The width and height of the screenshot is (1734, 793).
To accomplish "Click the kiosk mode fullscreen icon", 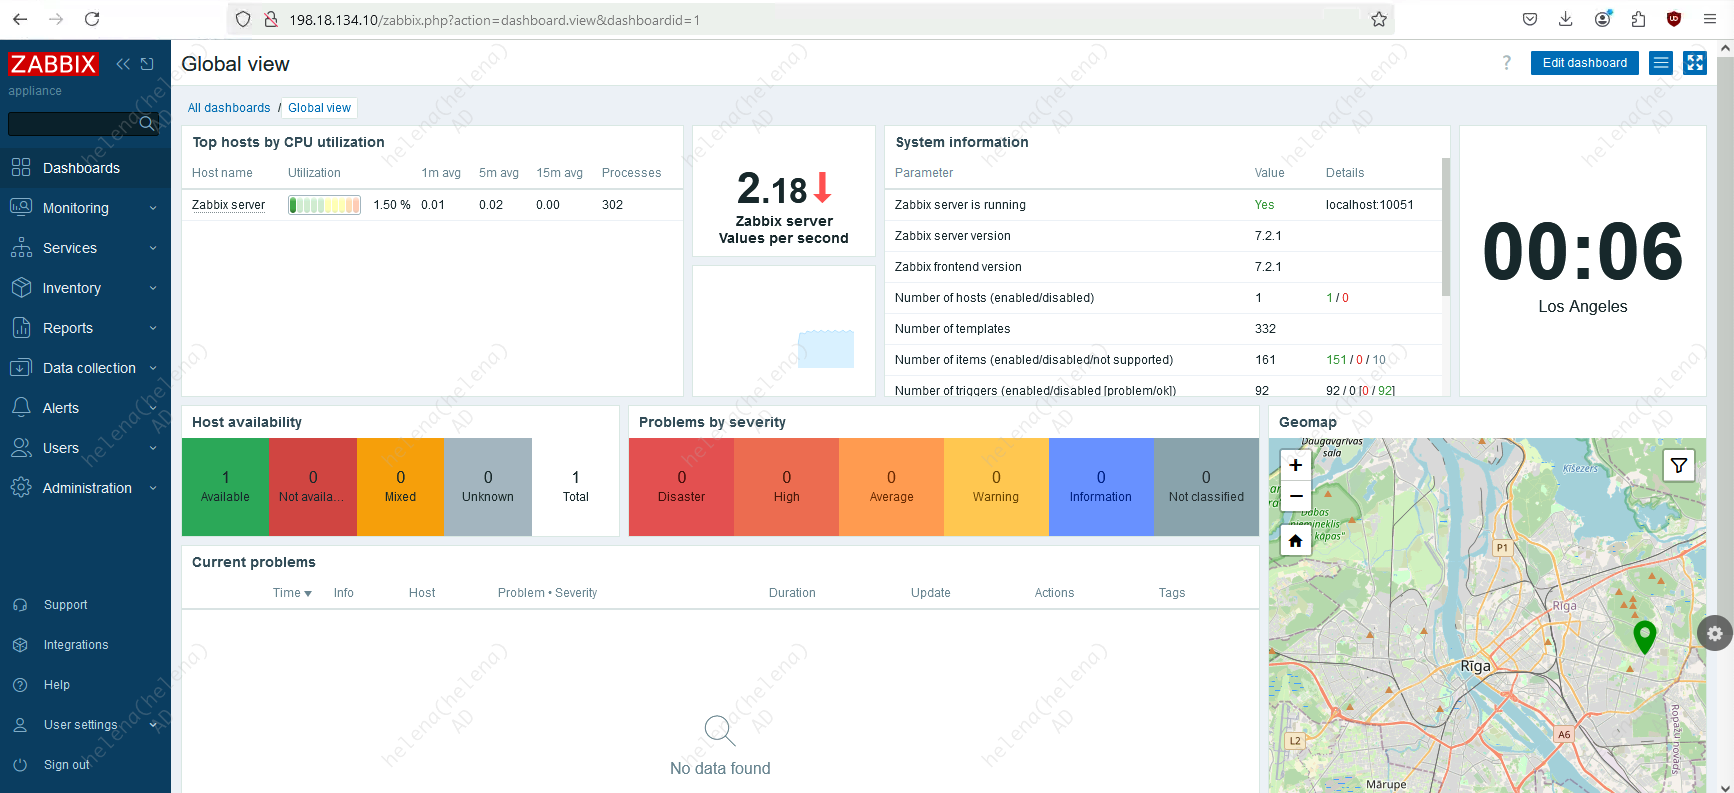I will 1694,63.
